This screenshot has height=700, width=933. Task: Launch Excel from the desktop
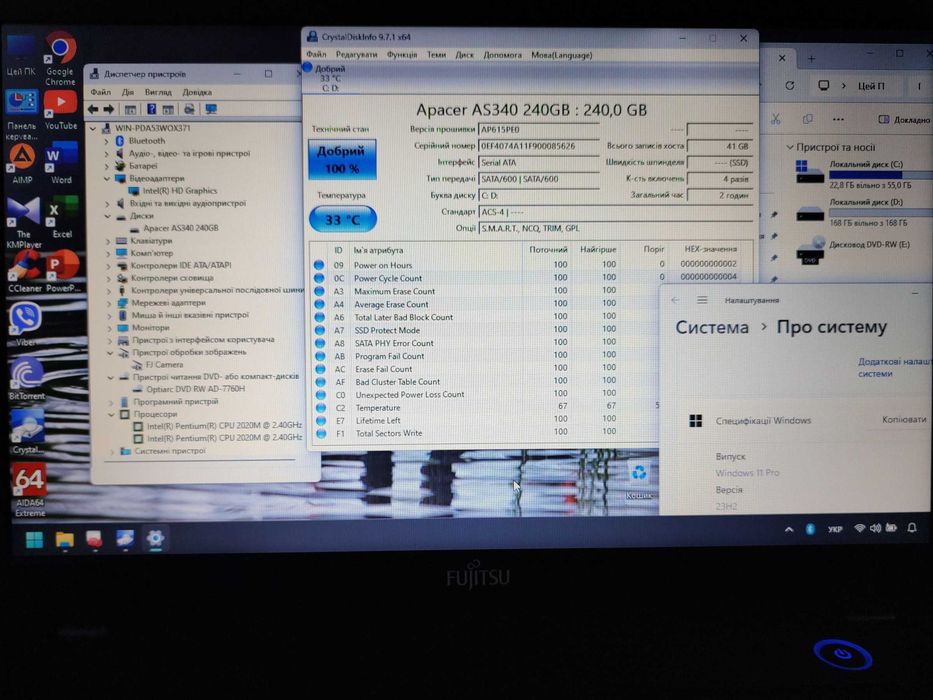tap(61, 218)
